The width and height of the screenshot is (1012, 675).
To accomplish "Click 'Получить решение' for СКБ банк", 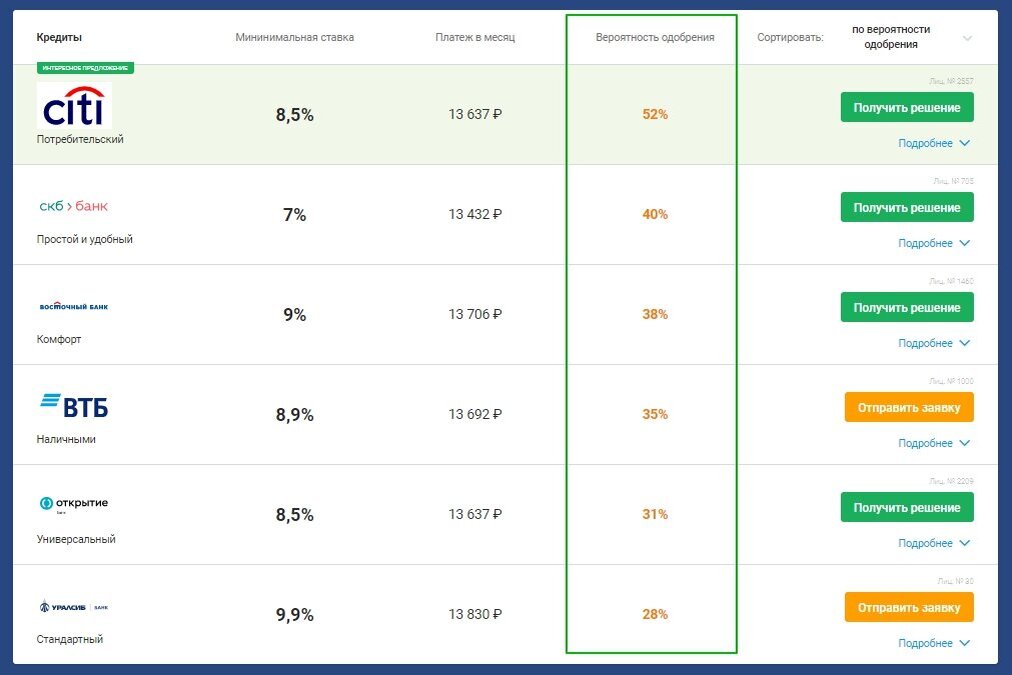I will [x=907, y=207].
